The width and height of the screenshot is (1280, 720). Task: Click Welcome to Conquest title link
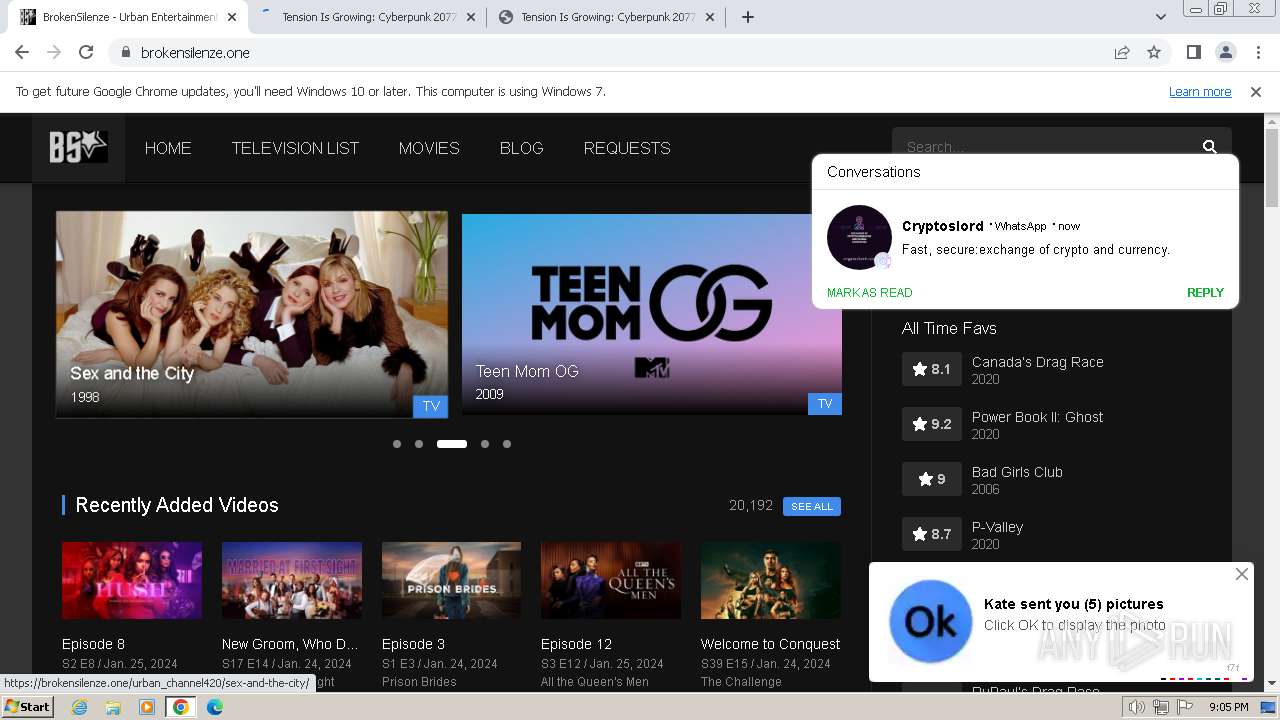(x=770, y=644)
